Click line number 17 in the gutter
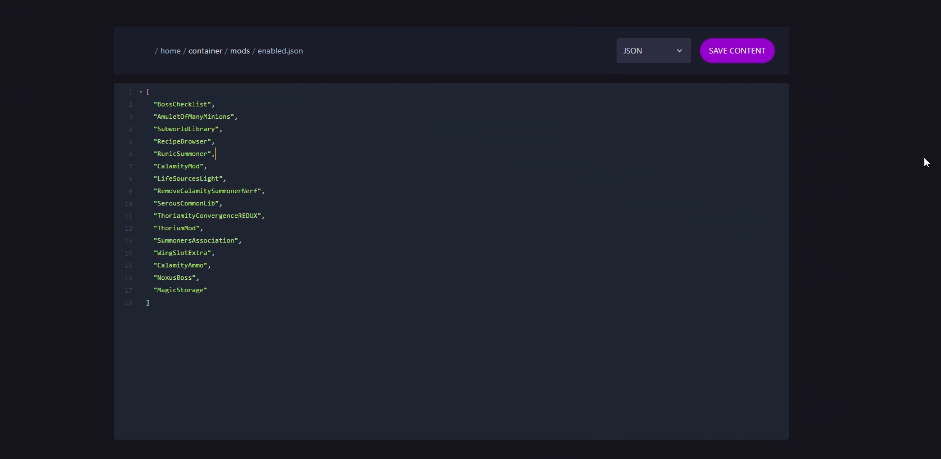Image resolution: width=941 pixels, height=459 pixels. click(x=128, y=290)
